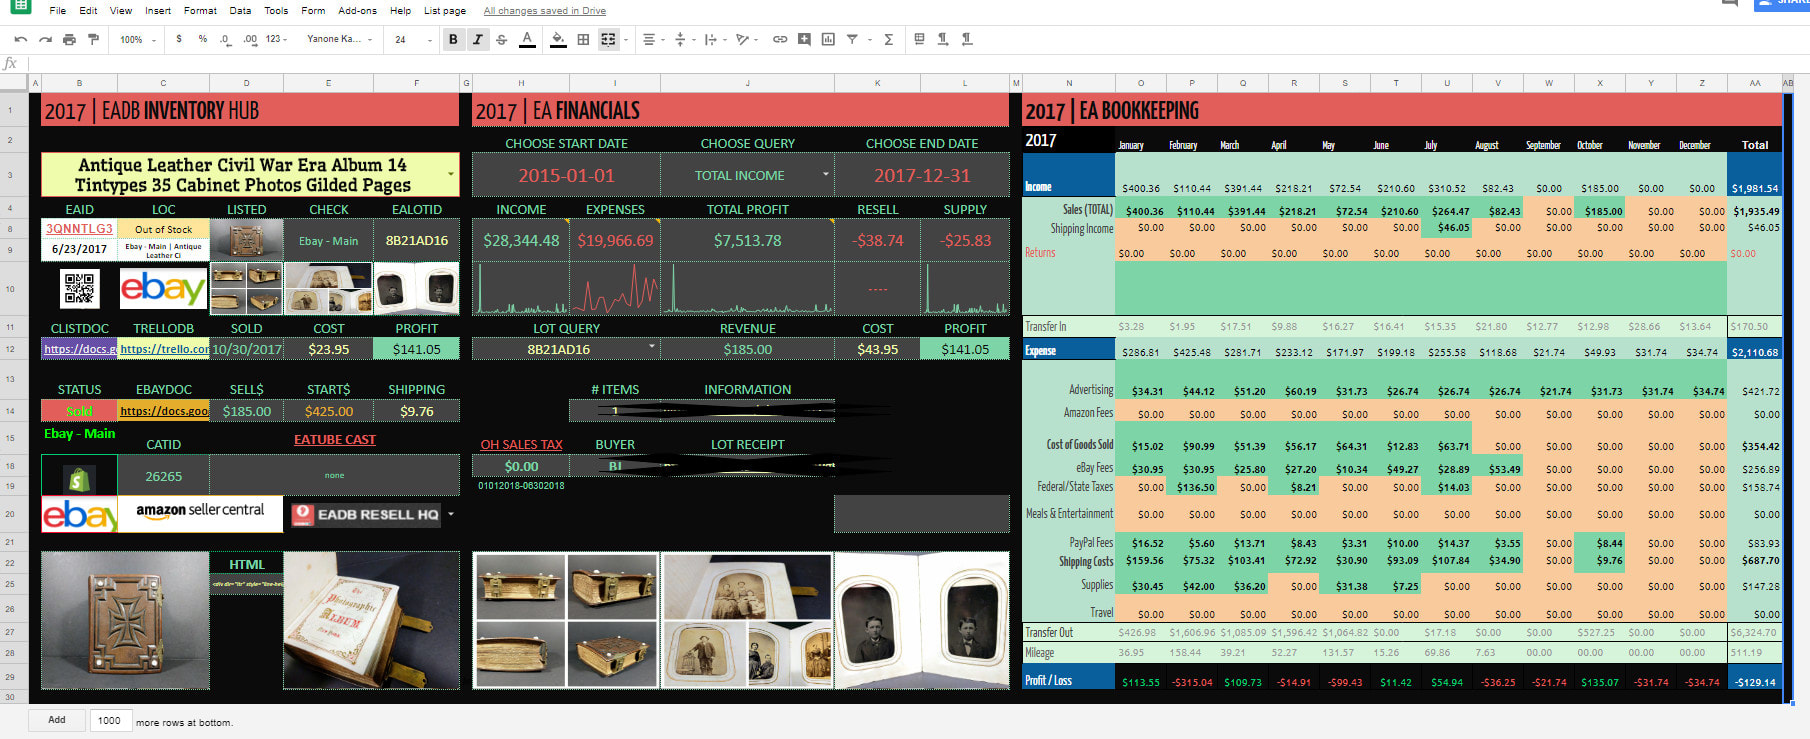Expand the TOTAL INCOME query dropdown
This screenshot has width=1810, height=739.
point(825,174)
